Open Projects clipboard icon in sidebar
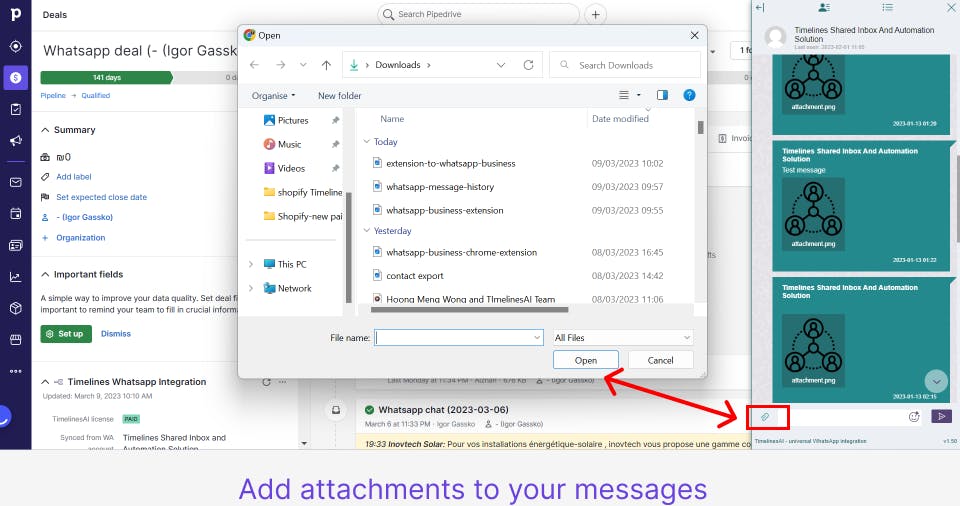This screenshot has width=960, height=506. (15, 109)
